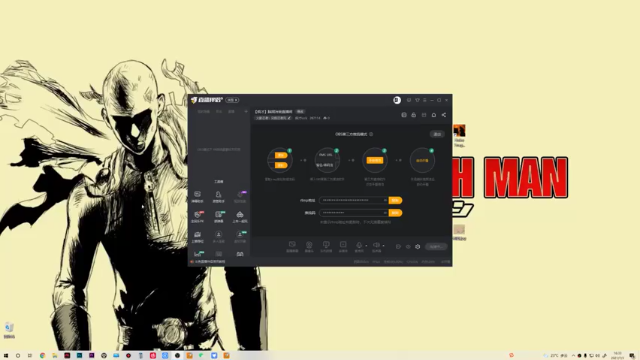Click the speaker icon in bottom toolbar
The width and height of the screenshot is (640, 360).
[376, 245]
